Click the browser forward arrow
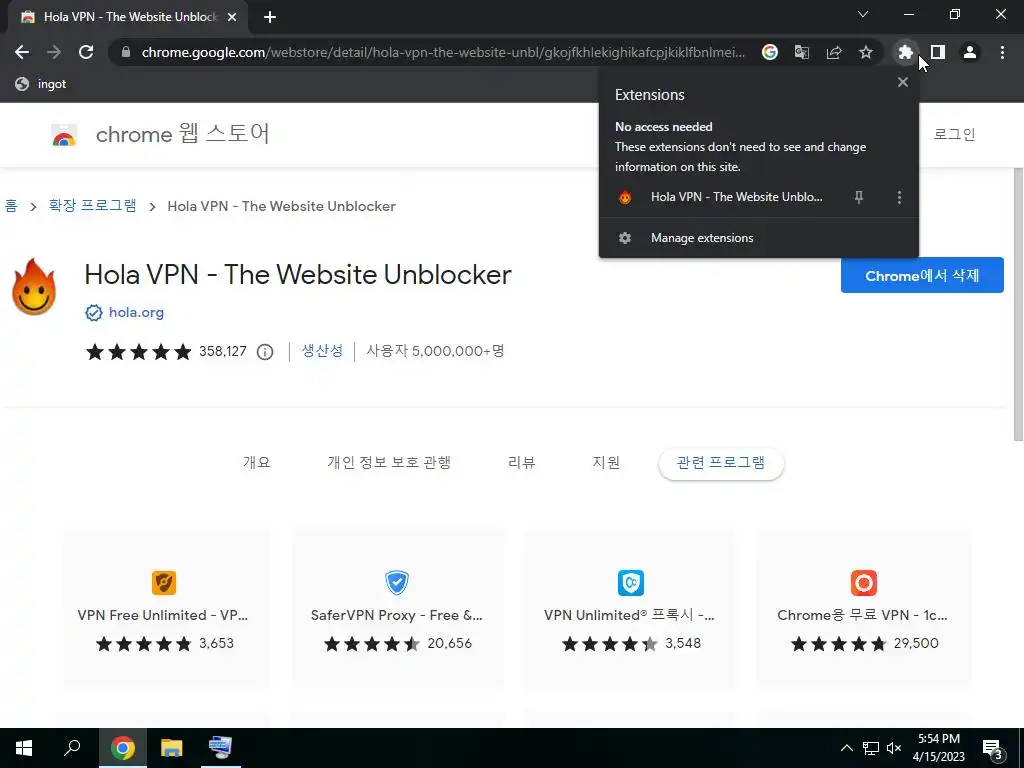The height and width of the screenshot is (768, 1024). (x=54, y=52)
